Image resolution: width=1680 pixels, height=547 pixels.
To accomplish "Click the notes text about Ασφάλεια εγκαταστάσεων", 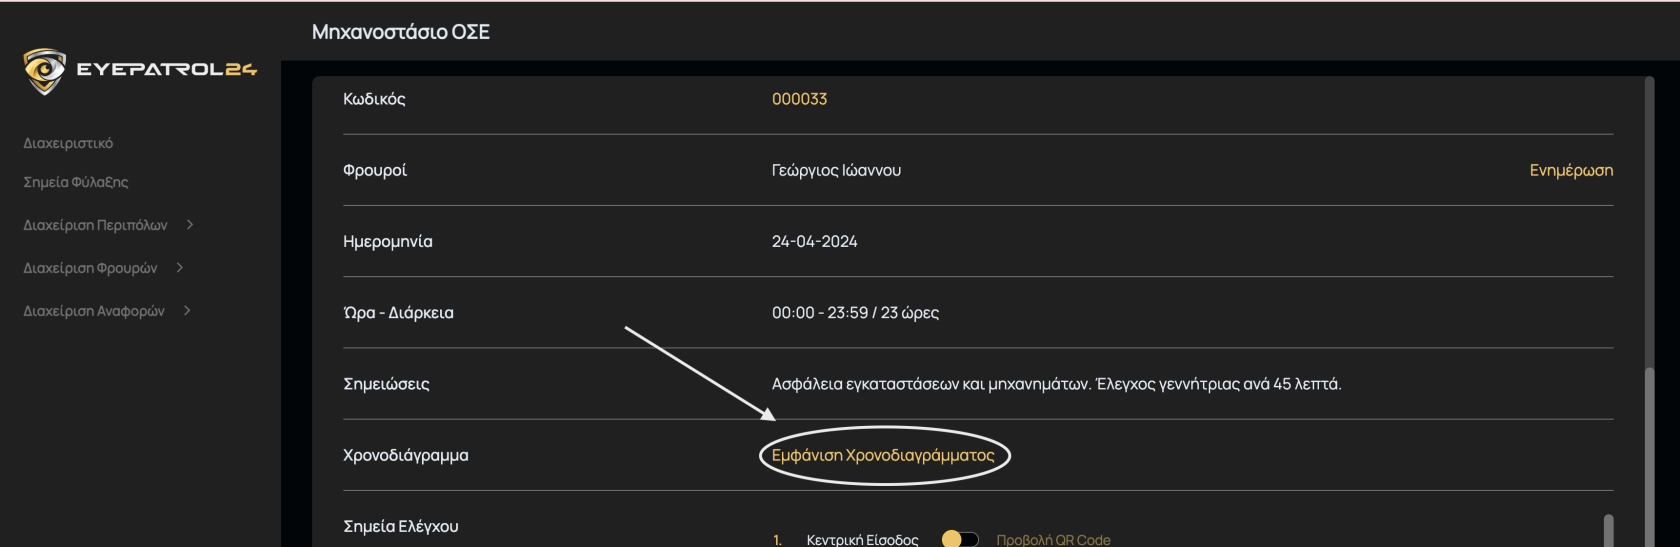I will pos(1056,384).
